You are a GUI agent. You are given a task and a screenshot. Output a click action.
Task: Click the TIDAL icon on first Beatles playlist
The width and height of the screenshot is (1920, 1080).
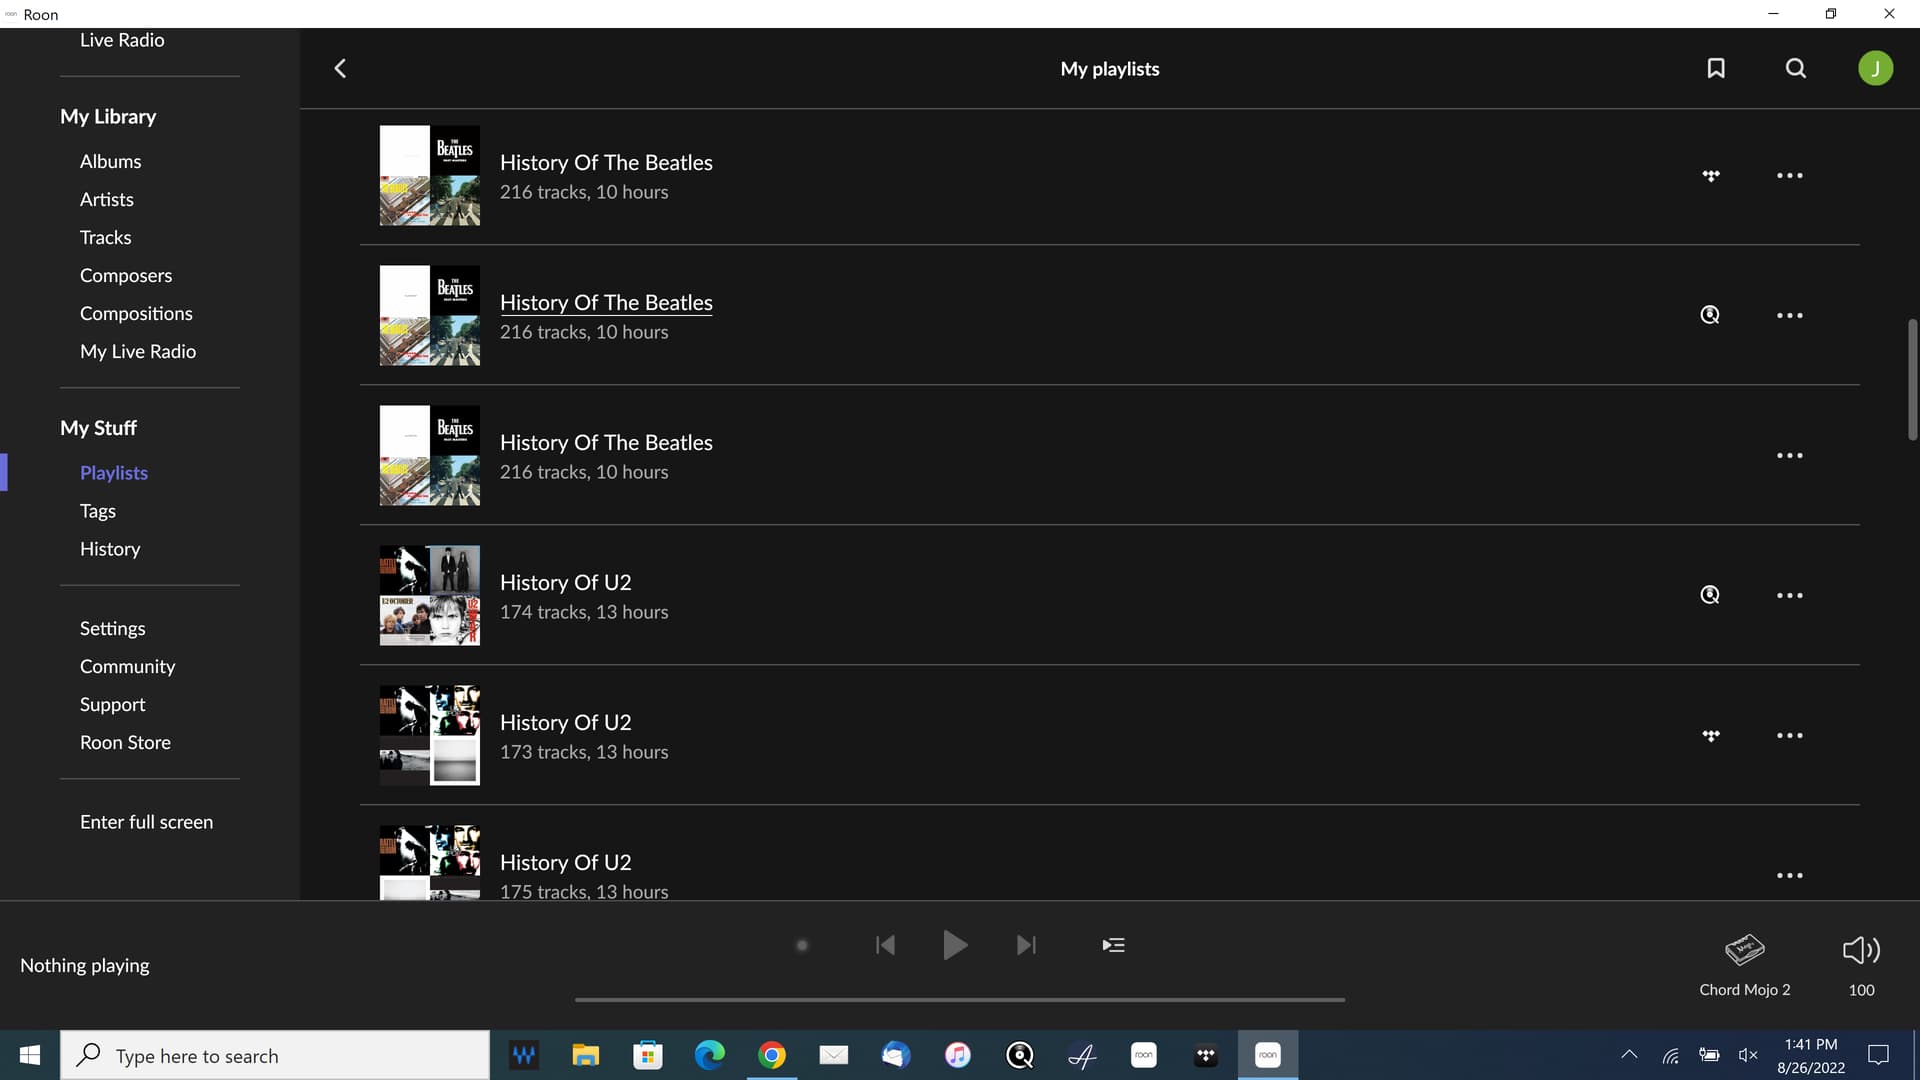tap(1711, 175)
